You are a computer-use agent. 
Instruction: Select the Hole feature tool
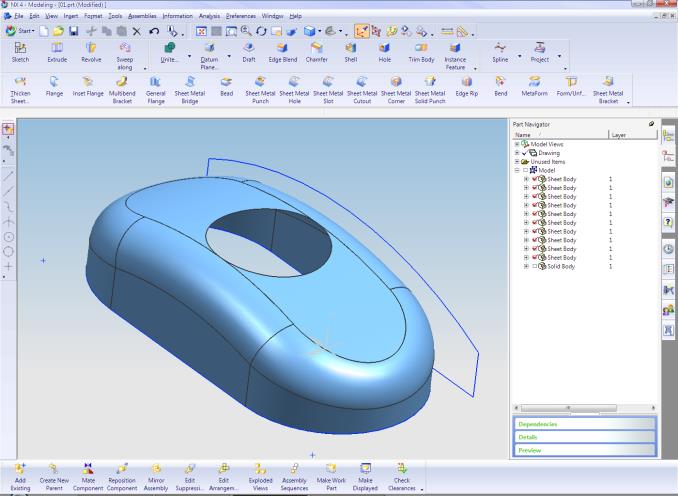(x=384, y=52)
